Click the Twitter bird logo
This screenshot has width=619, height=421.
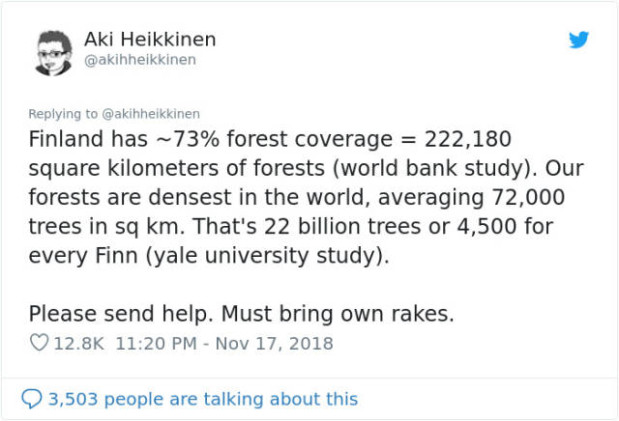pos(579,41)
